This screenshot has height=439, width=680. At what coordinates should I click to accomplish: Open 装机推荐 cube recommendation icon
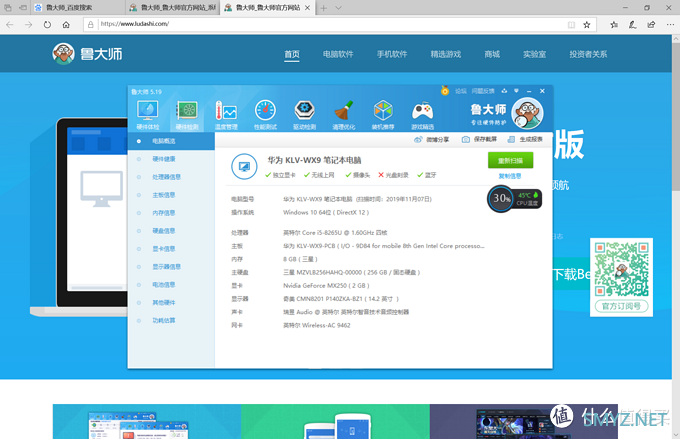383,115
